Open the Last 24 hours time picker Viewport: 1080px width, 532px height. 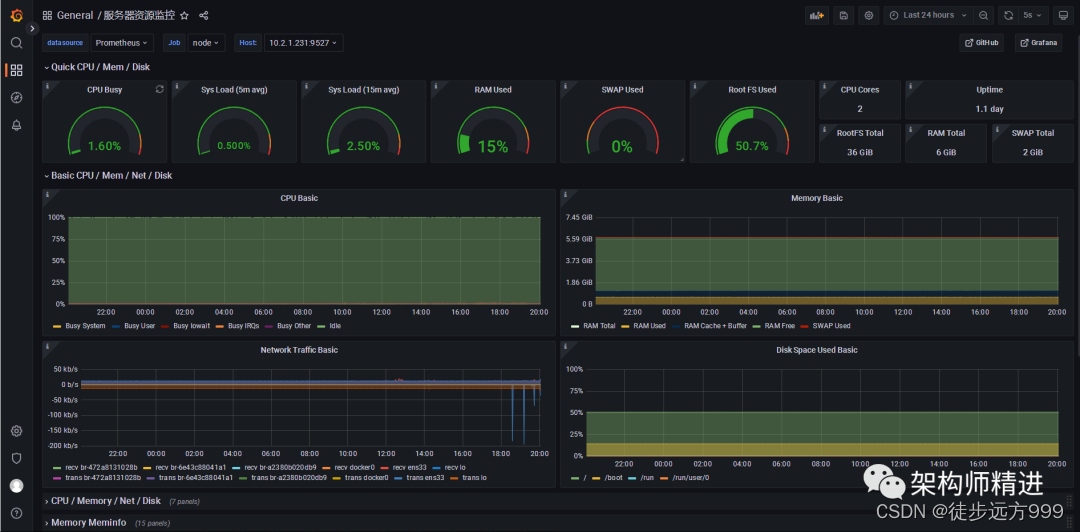(x=928, y=15)
